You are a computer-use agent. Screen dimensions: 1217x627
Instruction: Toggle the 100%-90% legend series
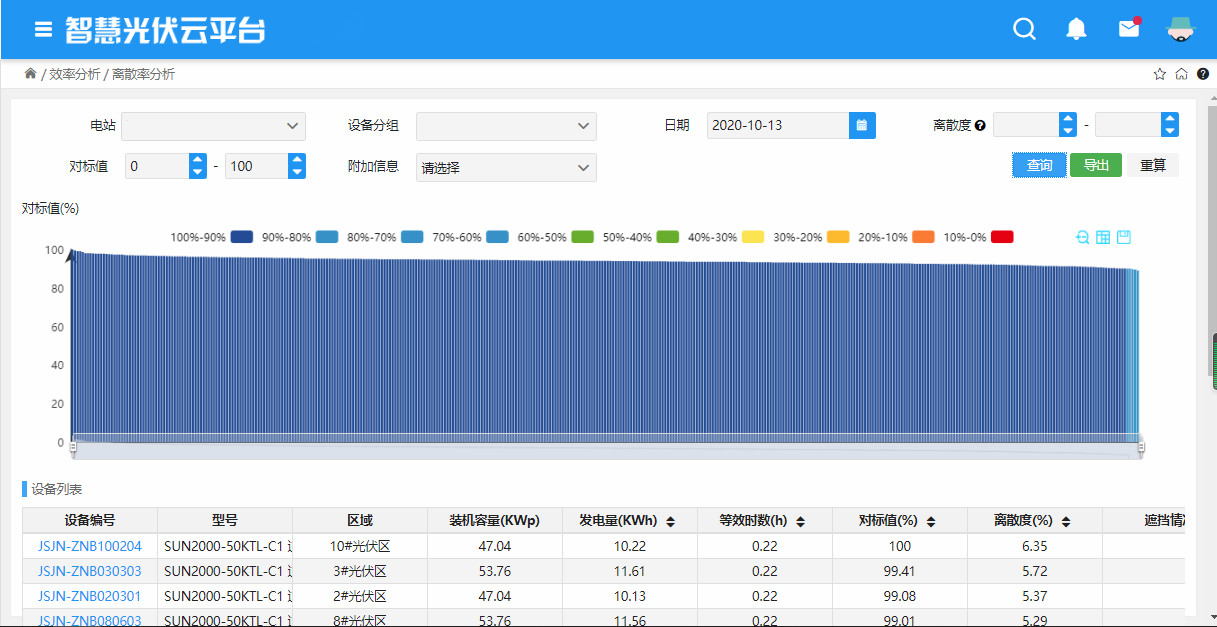coord(240,237)
